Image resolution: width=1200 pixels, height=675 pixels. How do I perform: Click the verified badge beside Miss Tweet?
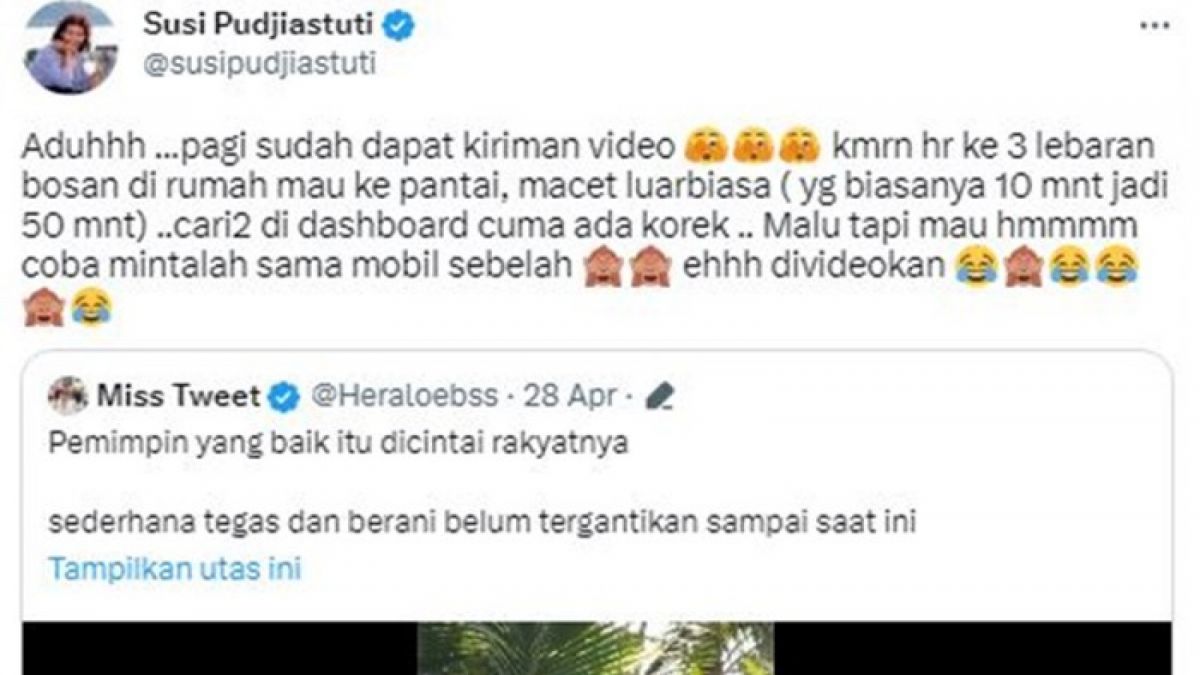click(x=284, y=397)
